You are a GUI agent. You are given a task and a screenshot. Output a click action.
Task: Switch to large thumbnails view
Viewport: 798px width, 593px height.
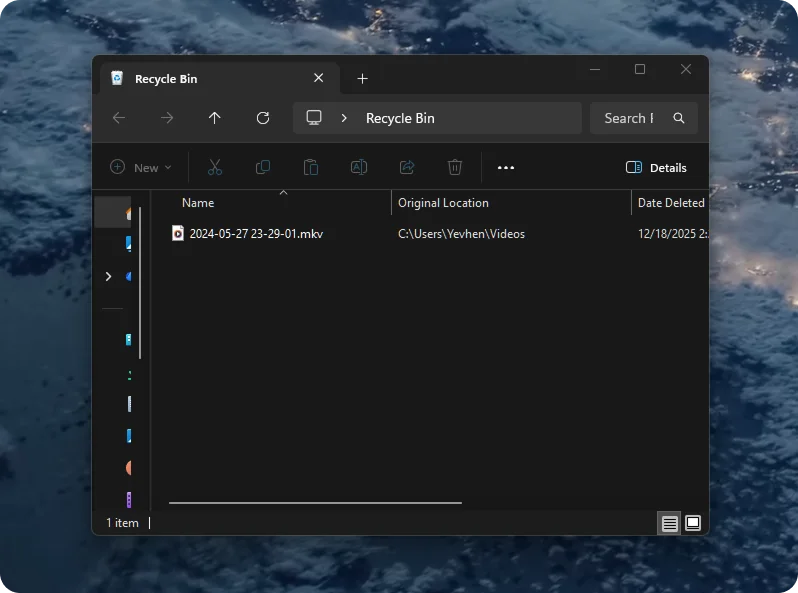(693, 523)
